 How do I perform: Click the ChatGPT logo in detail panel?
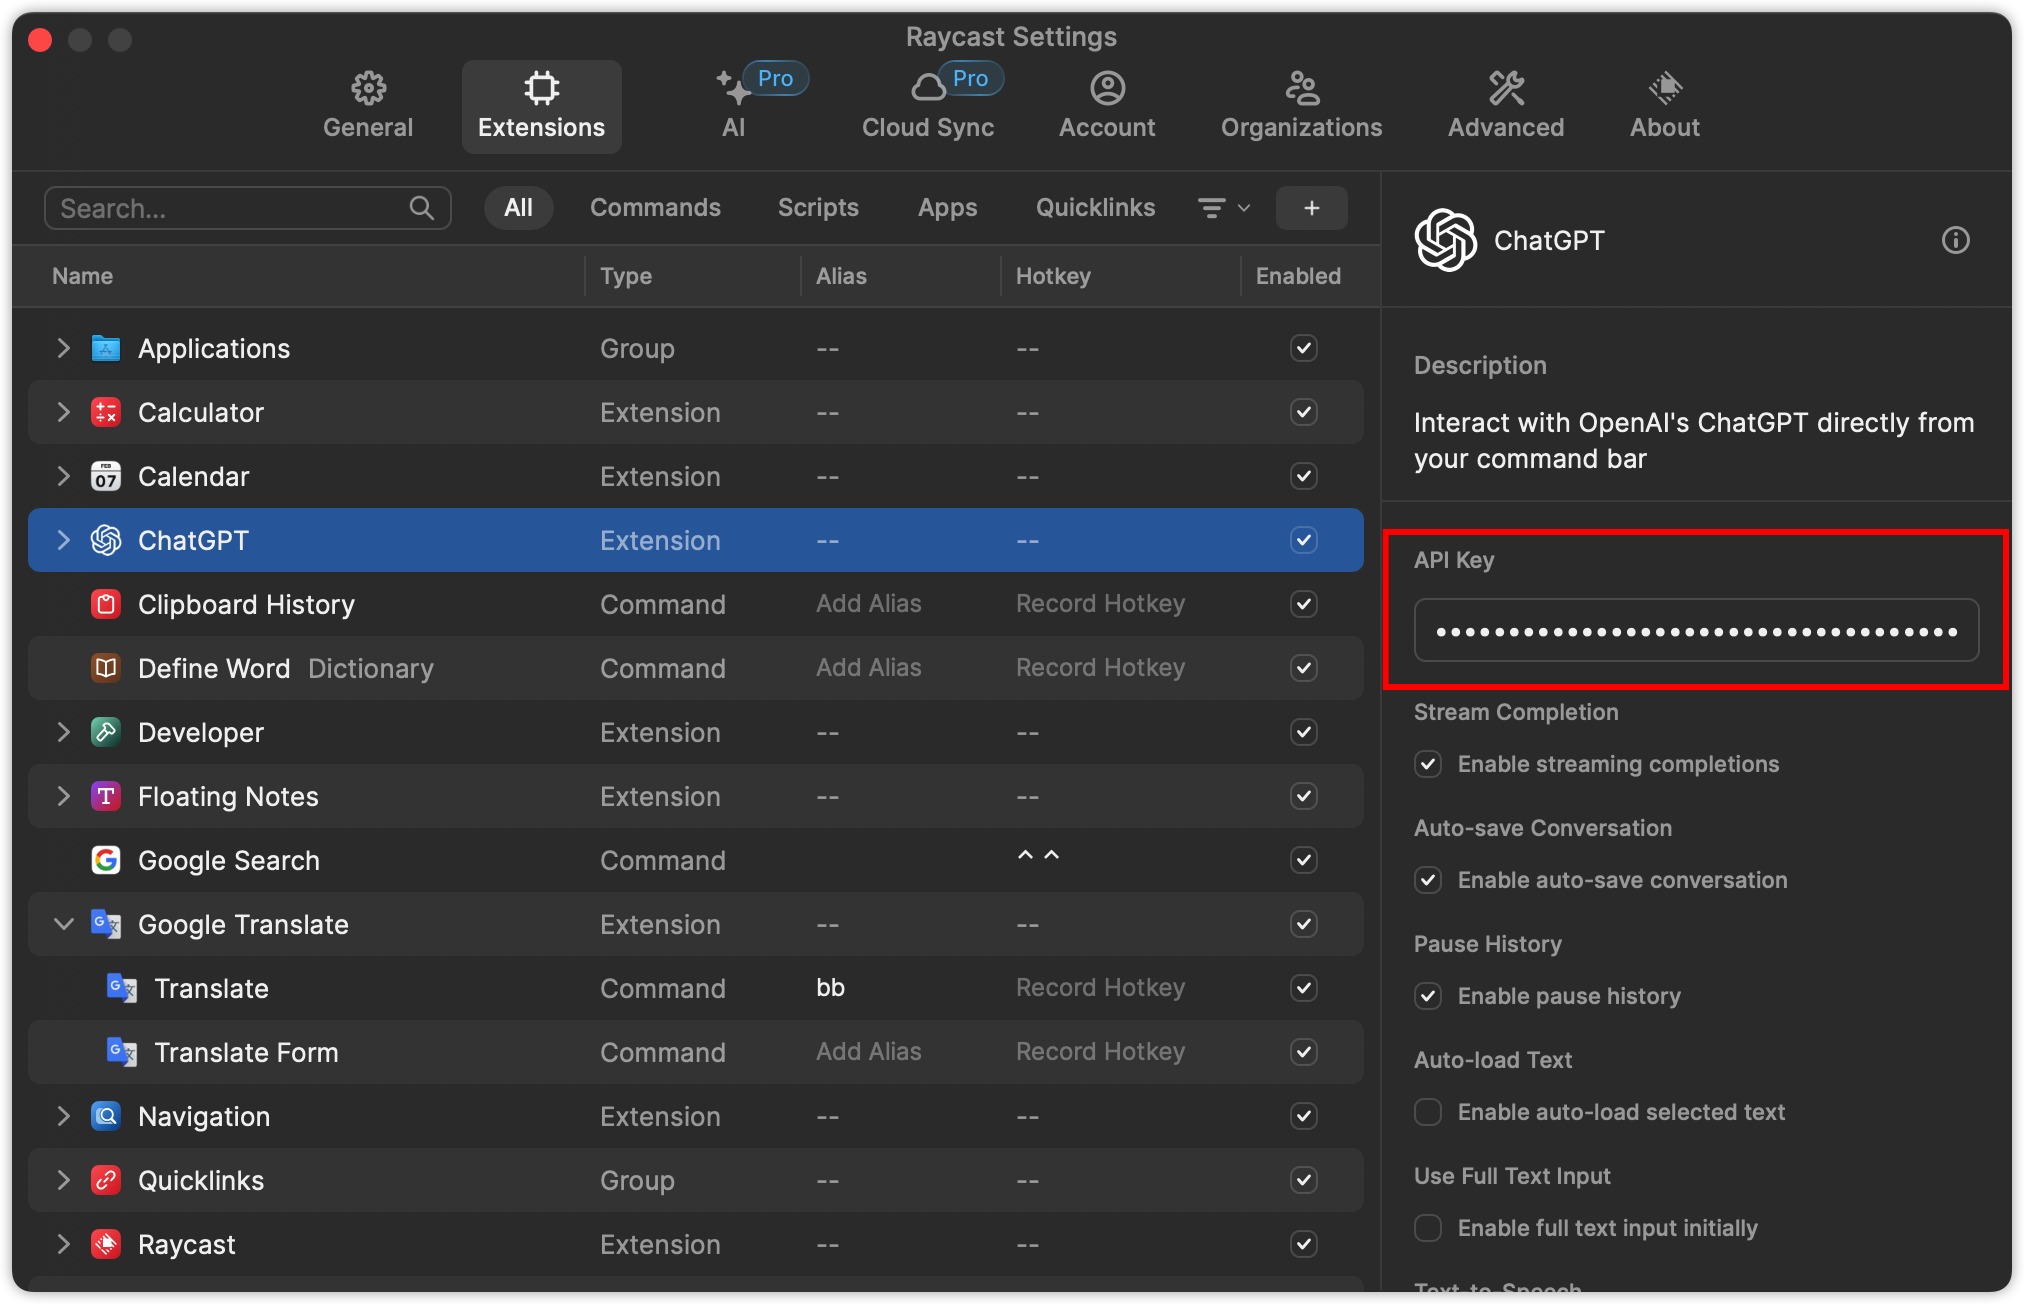point(1445,240)
